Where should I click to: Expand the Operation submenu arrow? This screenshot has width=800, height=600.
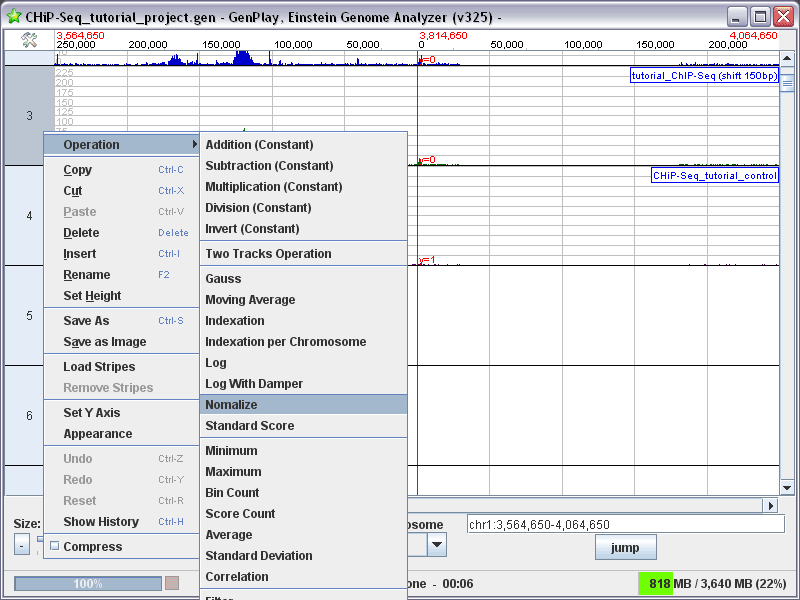click(x=194, y=144)
